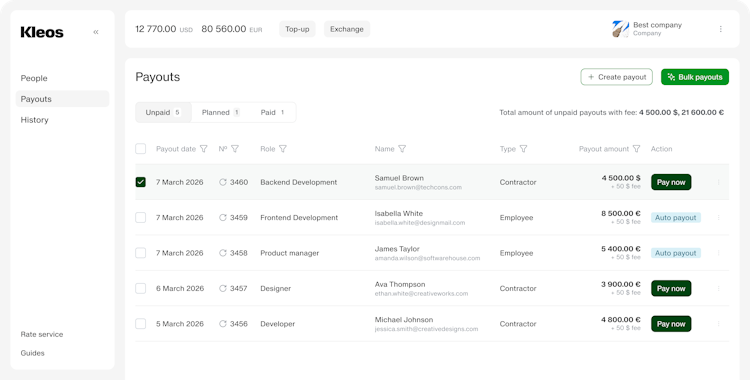The height and width of the screenshot is (380, 750).
Task: Open History in the sidebar
Action: [34, 120]
